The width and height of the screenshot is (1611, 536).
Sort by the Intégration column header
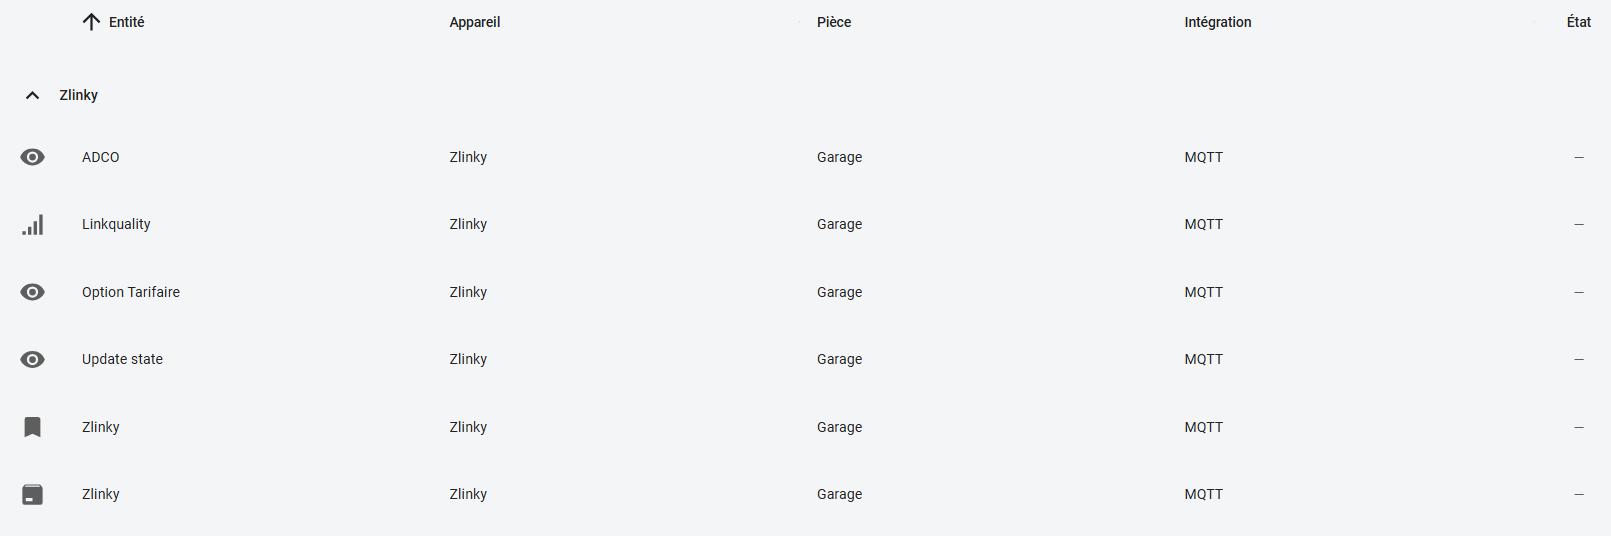tap(1217, 22)
